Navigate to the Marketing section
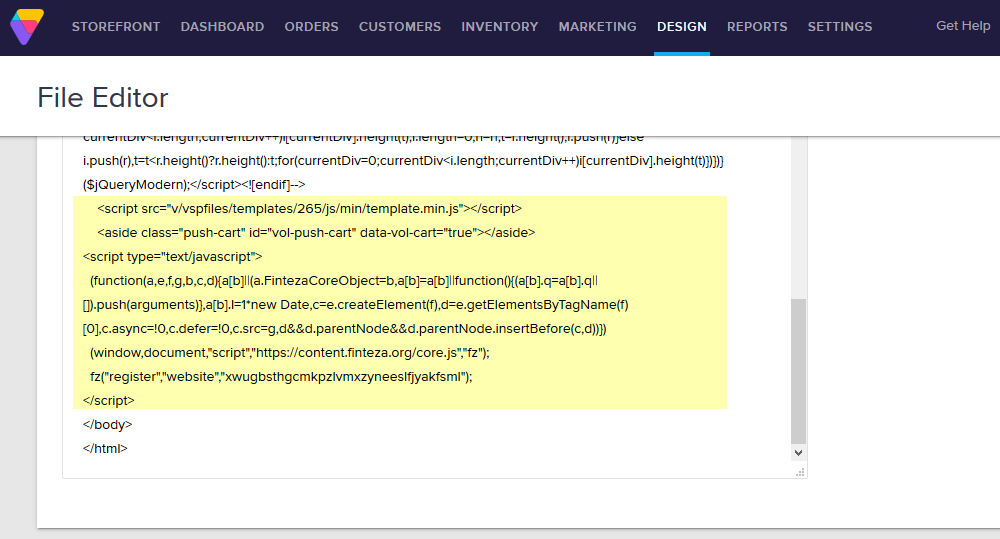Viewport: 1000px width, 539px height. tap(597, 27)
